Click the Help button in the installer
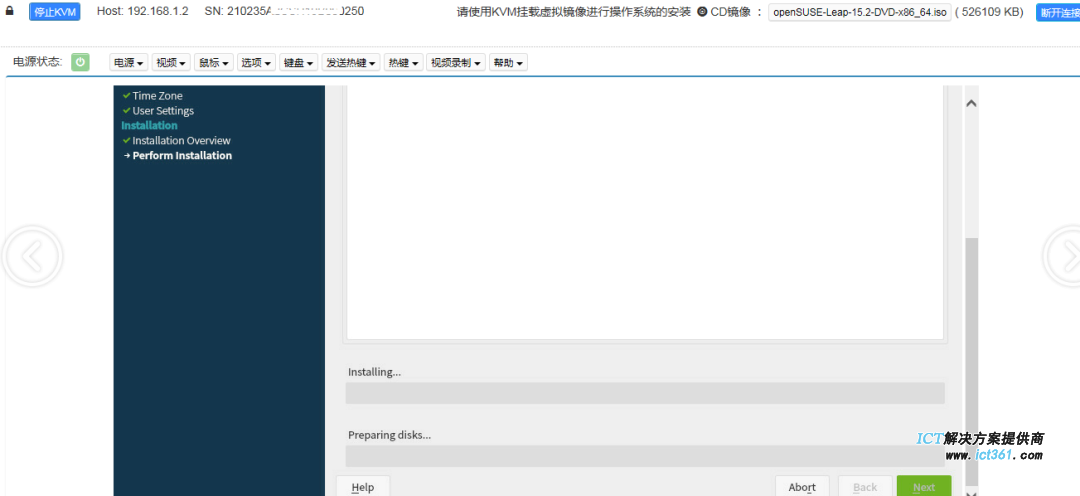Image resolution: width=1080 pixels, height=496 pixels. 363,486
